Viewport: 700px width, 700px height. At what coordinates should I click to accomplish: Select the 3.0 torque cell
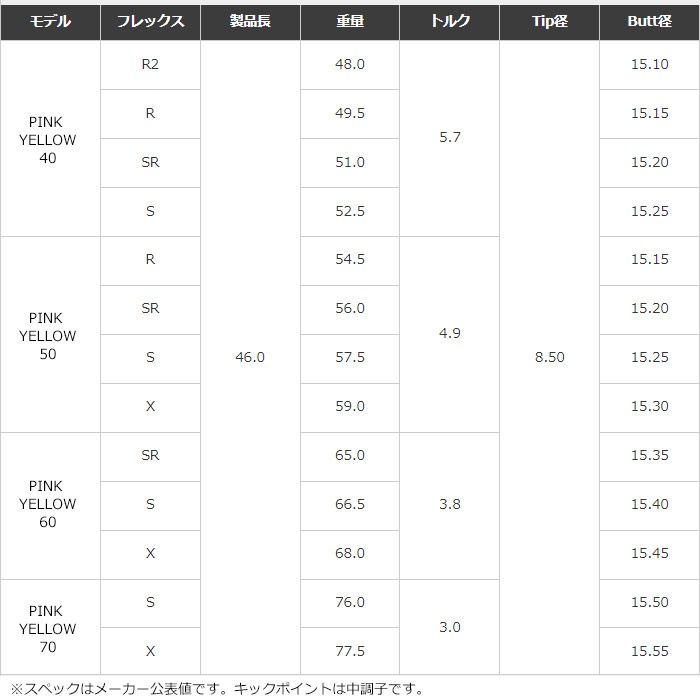point(450,627)
